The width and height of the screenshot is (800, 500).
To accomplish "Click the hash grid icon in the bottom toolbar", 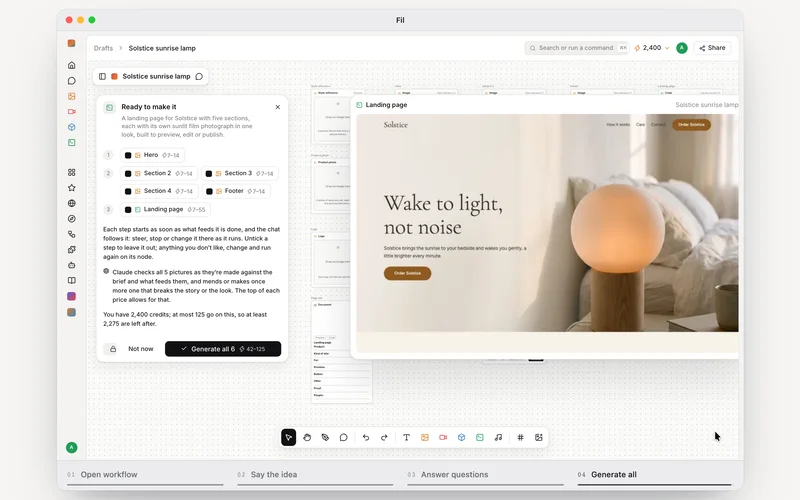I will click(x=520, y=437).
